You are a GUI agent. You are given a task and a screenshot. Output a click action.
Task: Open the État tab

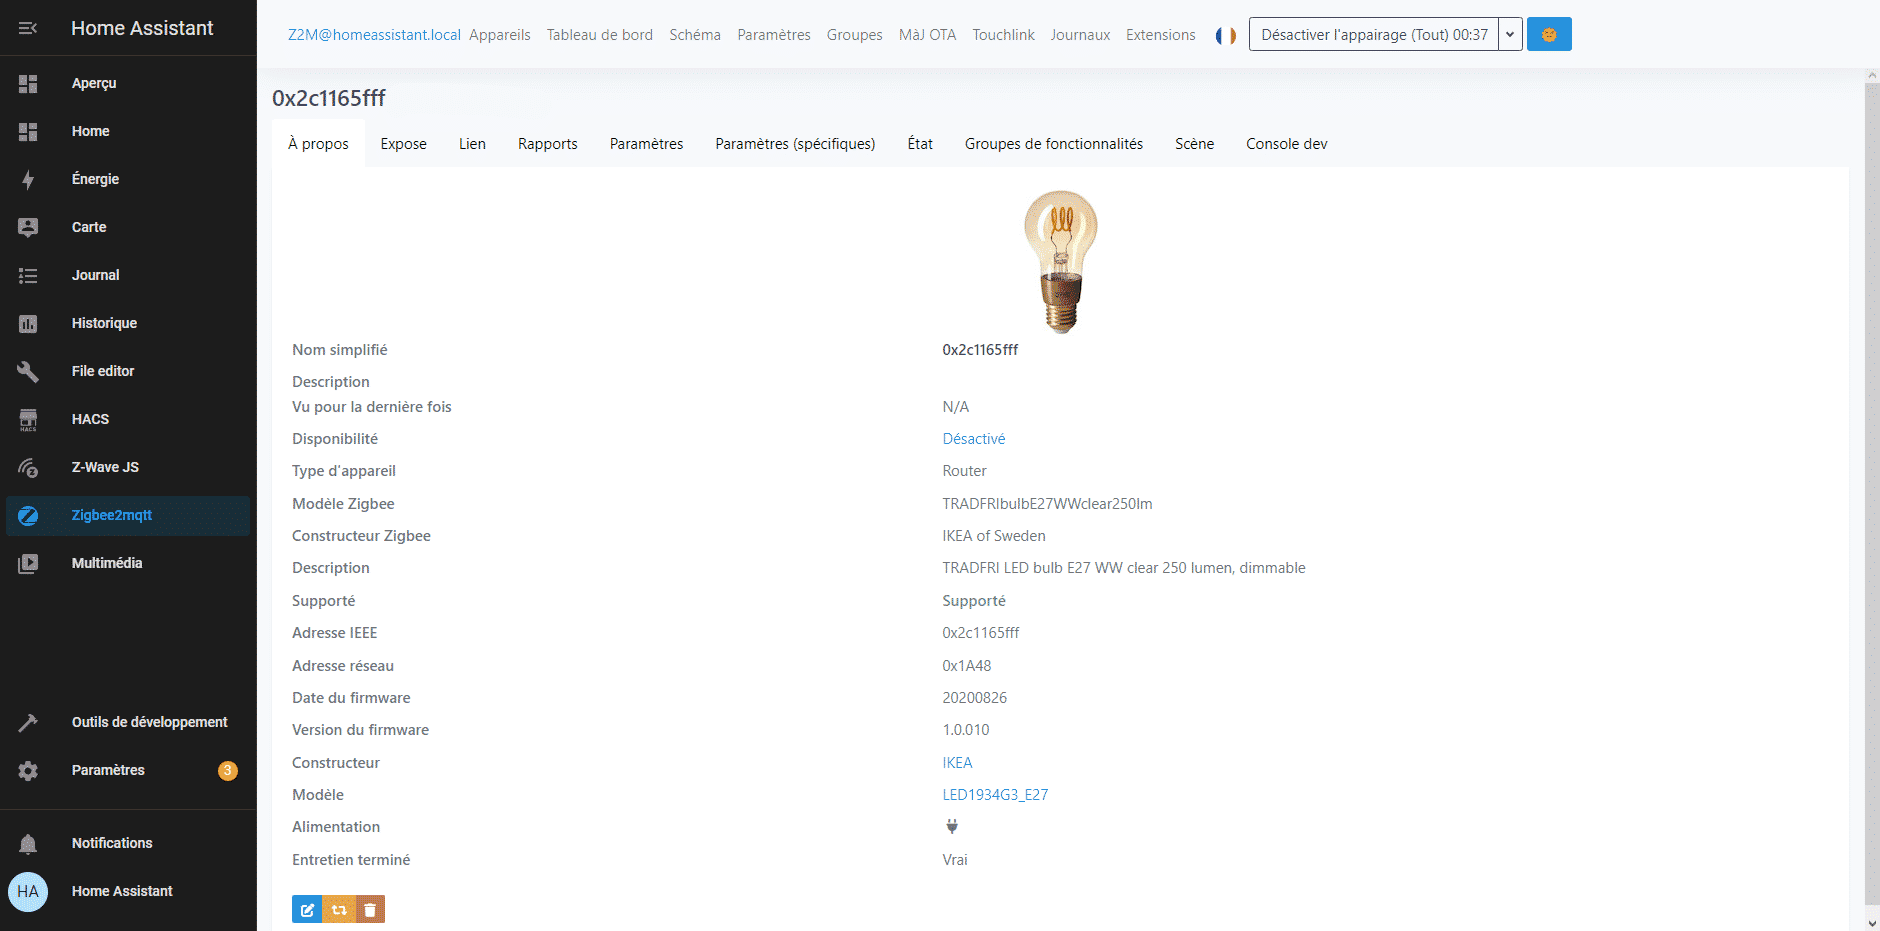pos(920,144)
